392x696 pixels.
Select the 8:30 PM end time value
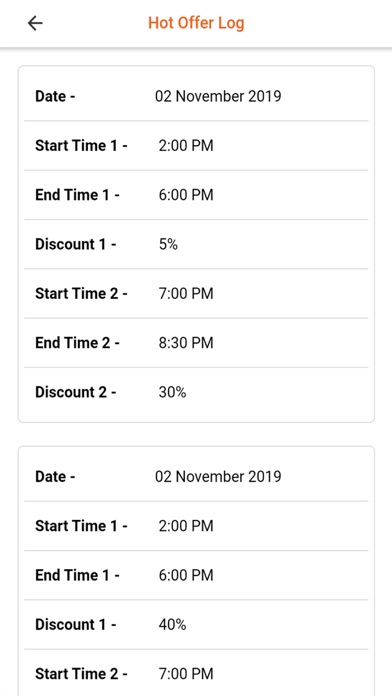(186, 343)
